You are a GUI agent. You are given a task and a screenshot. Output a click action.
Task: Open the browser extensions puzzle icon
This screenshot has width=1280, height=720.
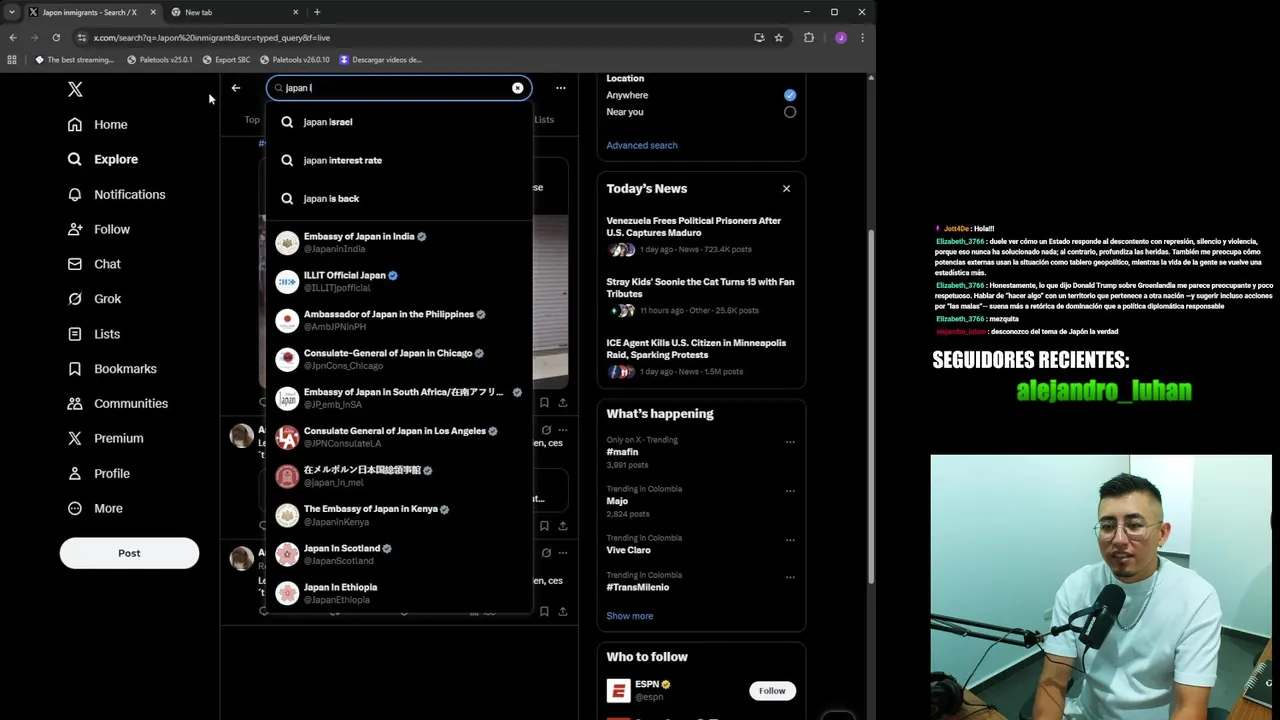point(809,38)
